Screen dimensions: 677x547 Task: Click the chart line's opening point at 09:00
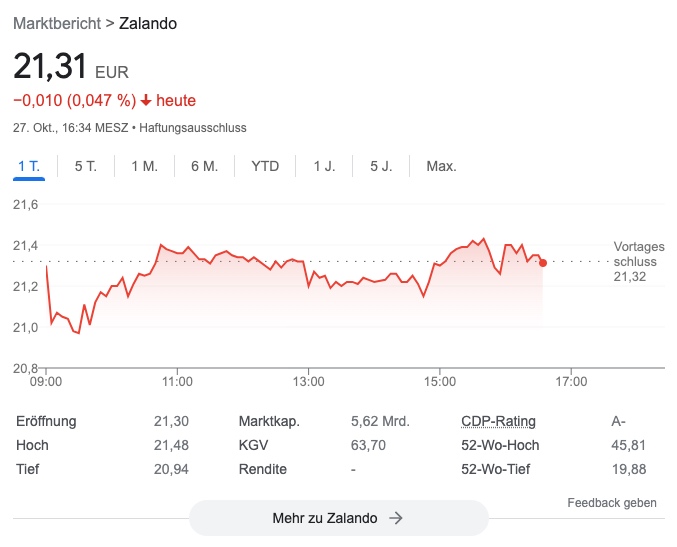47,267
